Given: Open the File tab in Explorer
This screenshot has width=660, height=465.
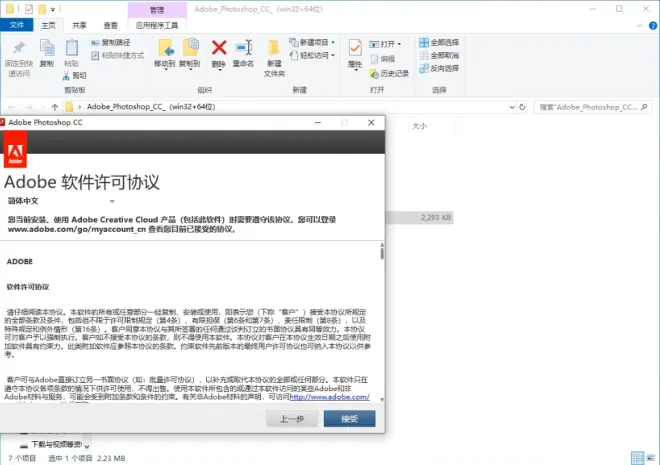Looking at the screenshot, I should 16,25.
